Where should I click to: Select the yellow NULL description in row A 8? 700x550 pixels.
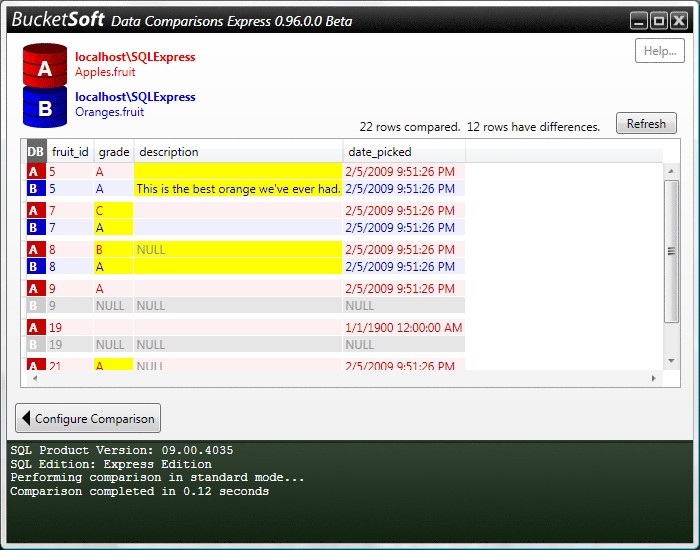[238, 249]
